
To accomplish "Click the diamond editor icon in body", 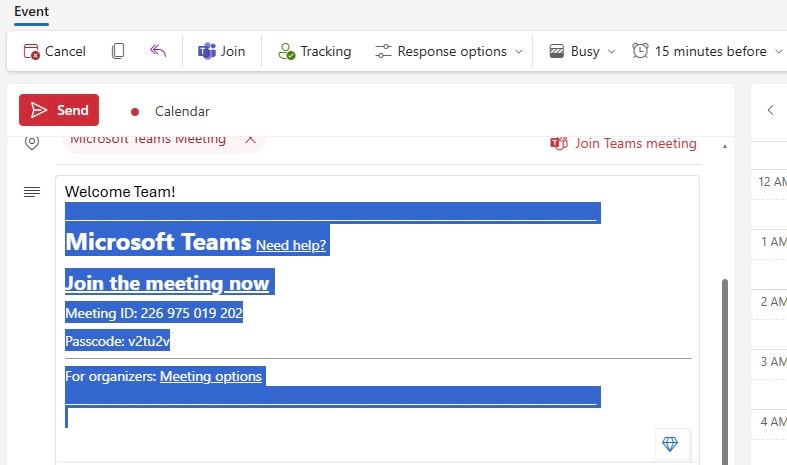I will click(x=670, y=444).
